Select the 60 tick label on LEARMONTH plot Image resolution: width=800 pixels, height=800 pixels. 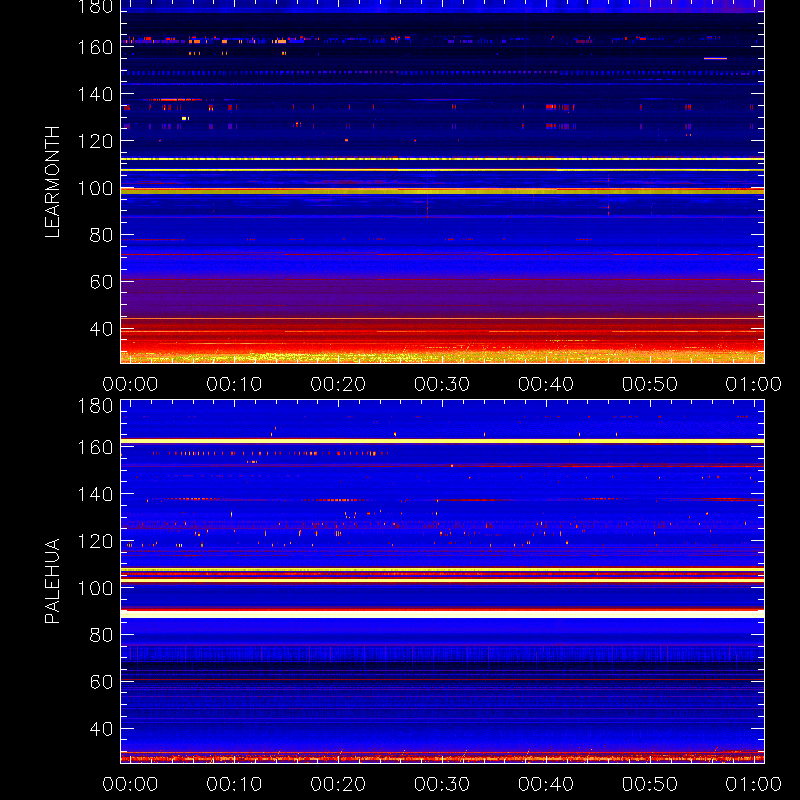click(x=101, y=282)
